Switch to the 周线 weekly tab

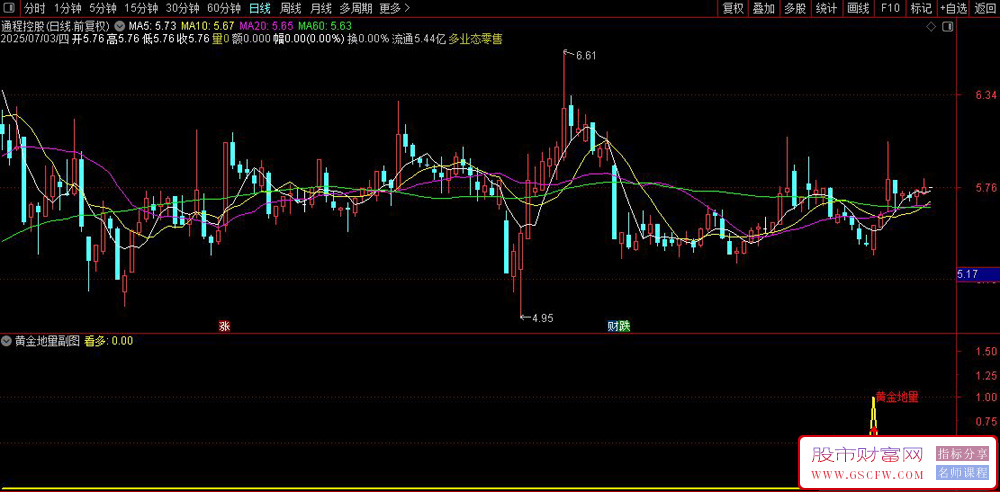point(290,8)
